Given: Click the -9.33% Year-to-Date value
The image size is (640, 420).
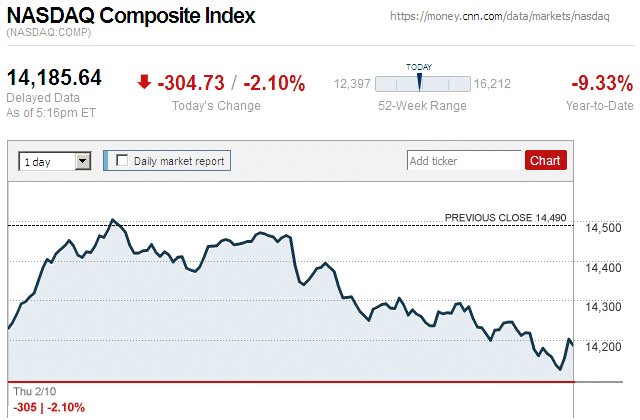Looking at the screenshot, I should coord(601,83).
